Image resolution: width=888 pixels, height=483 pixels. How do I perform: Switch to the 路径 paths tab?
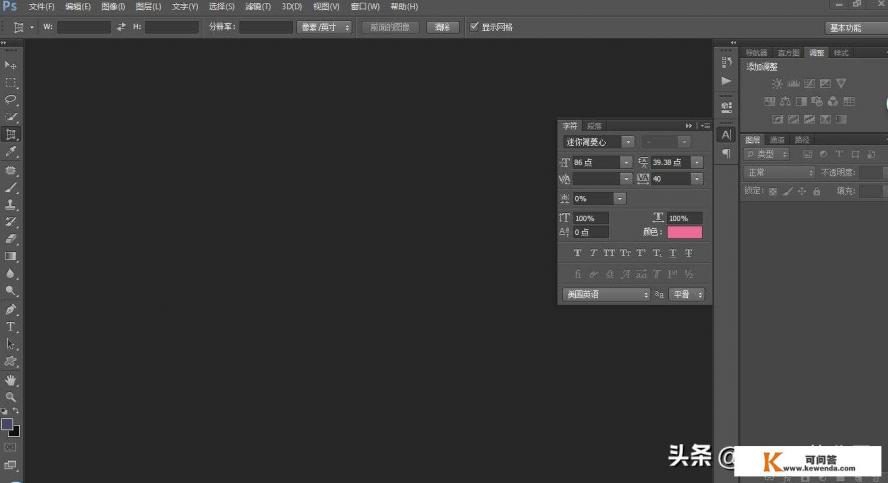tap(802, 140)
